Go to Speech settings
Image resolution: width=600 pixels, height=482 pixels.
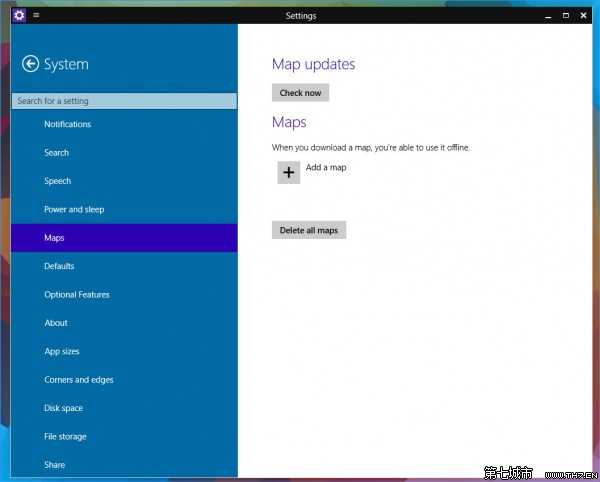click(124, 181)
